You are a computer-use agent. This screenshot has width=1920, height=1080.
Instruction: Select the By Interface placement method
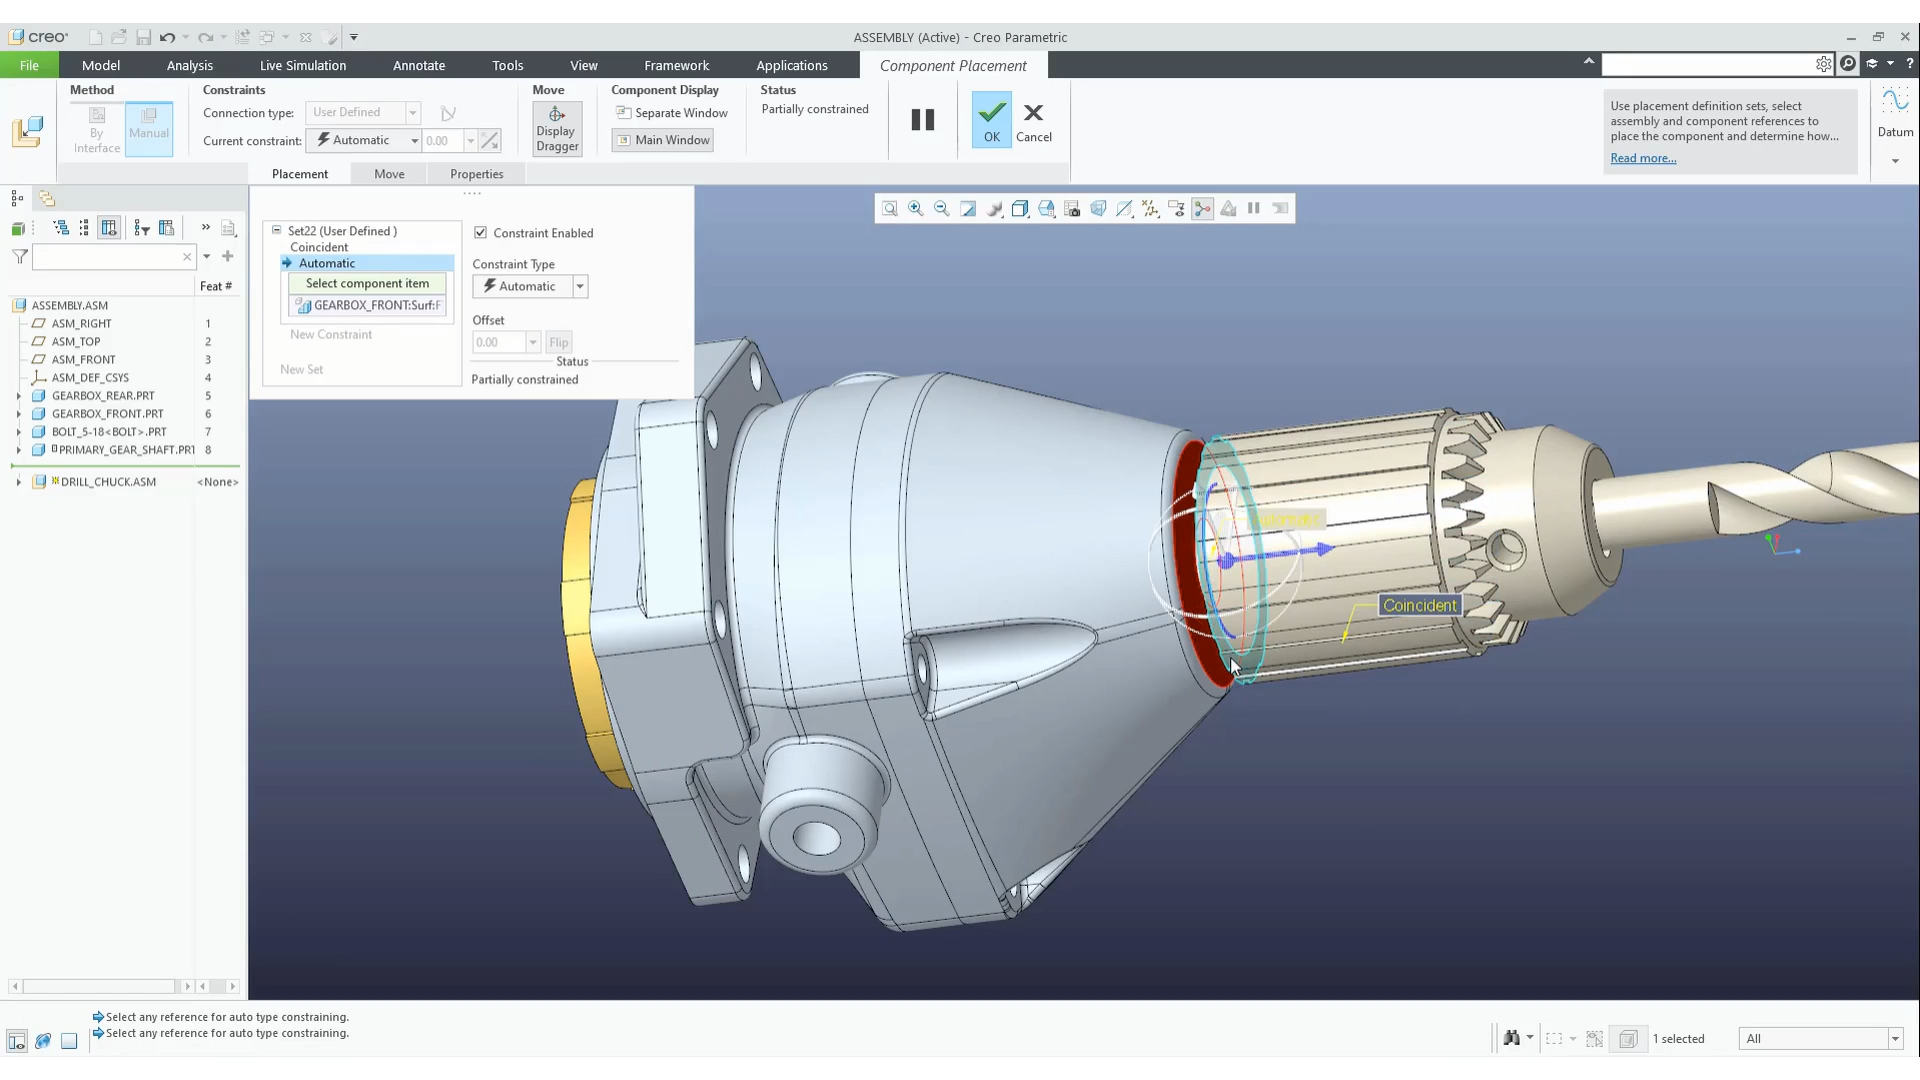[97, 128]
